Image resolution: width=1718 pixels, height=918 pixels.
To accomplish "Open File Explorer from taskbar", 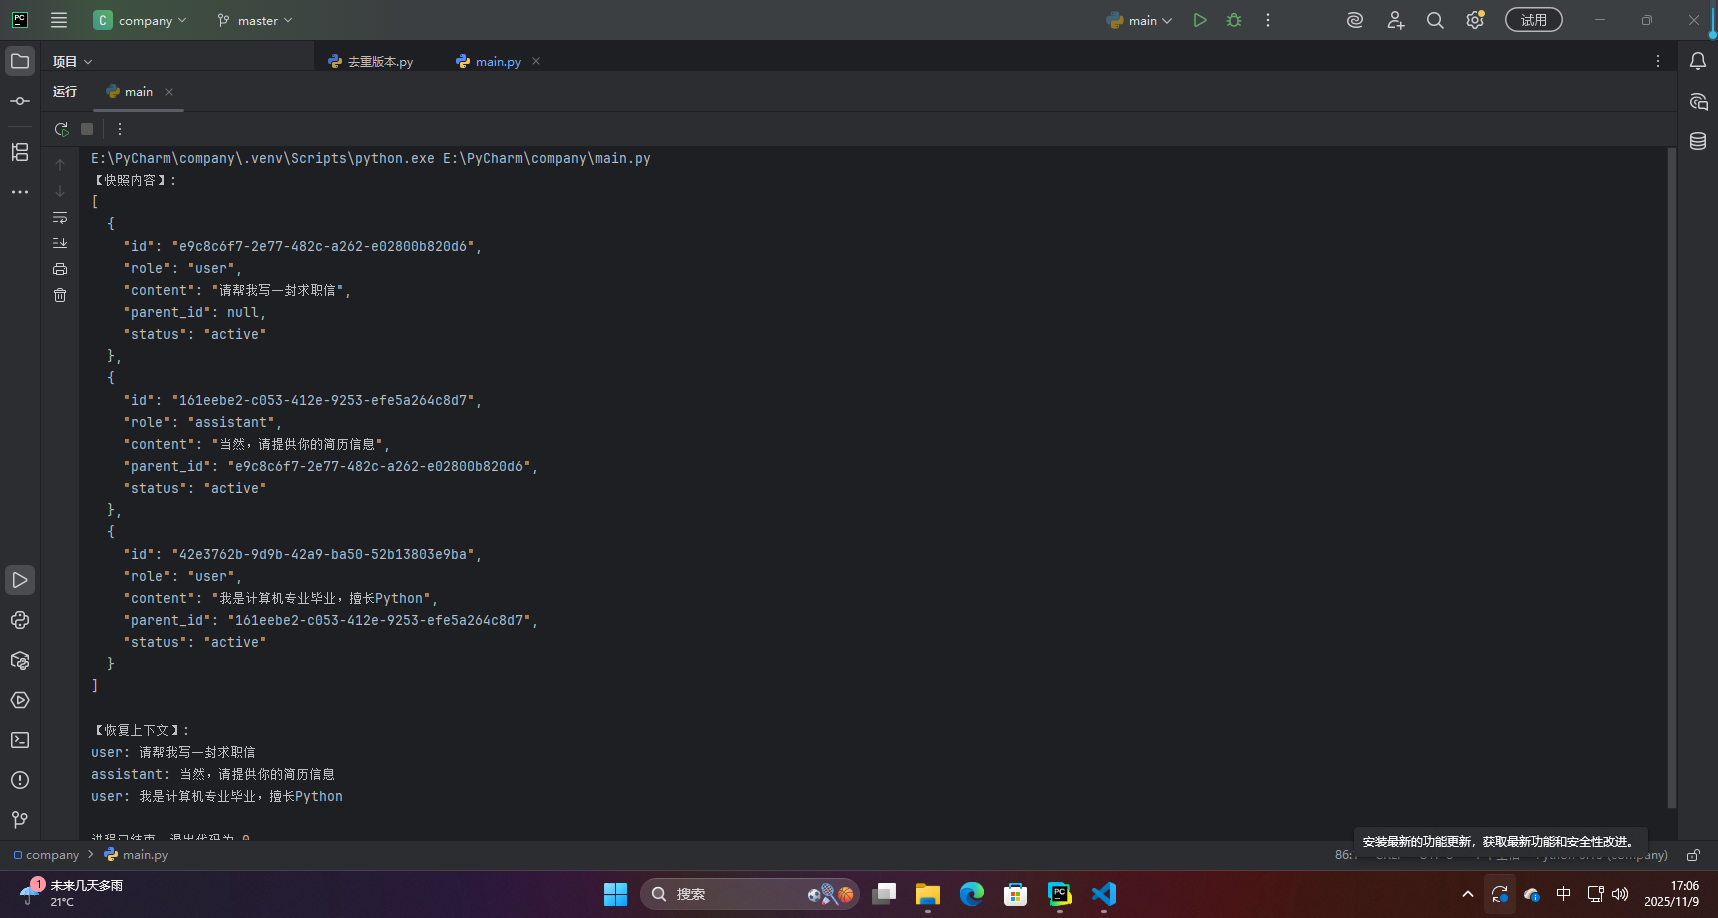I will click(x=928, y=894).
